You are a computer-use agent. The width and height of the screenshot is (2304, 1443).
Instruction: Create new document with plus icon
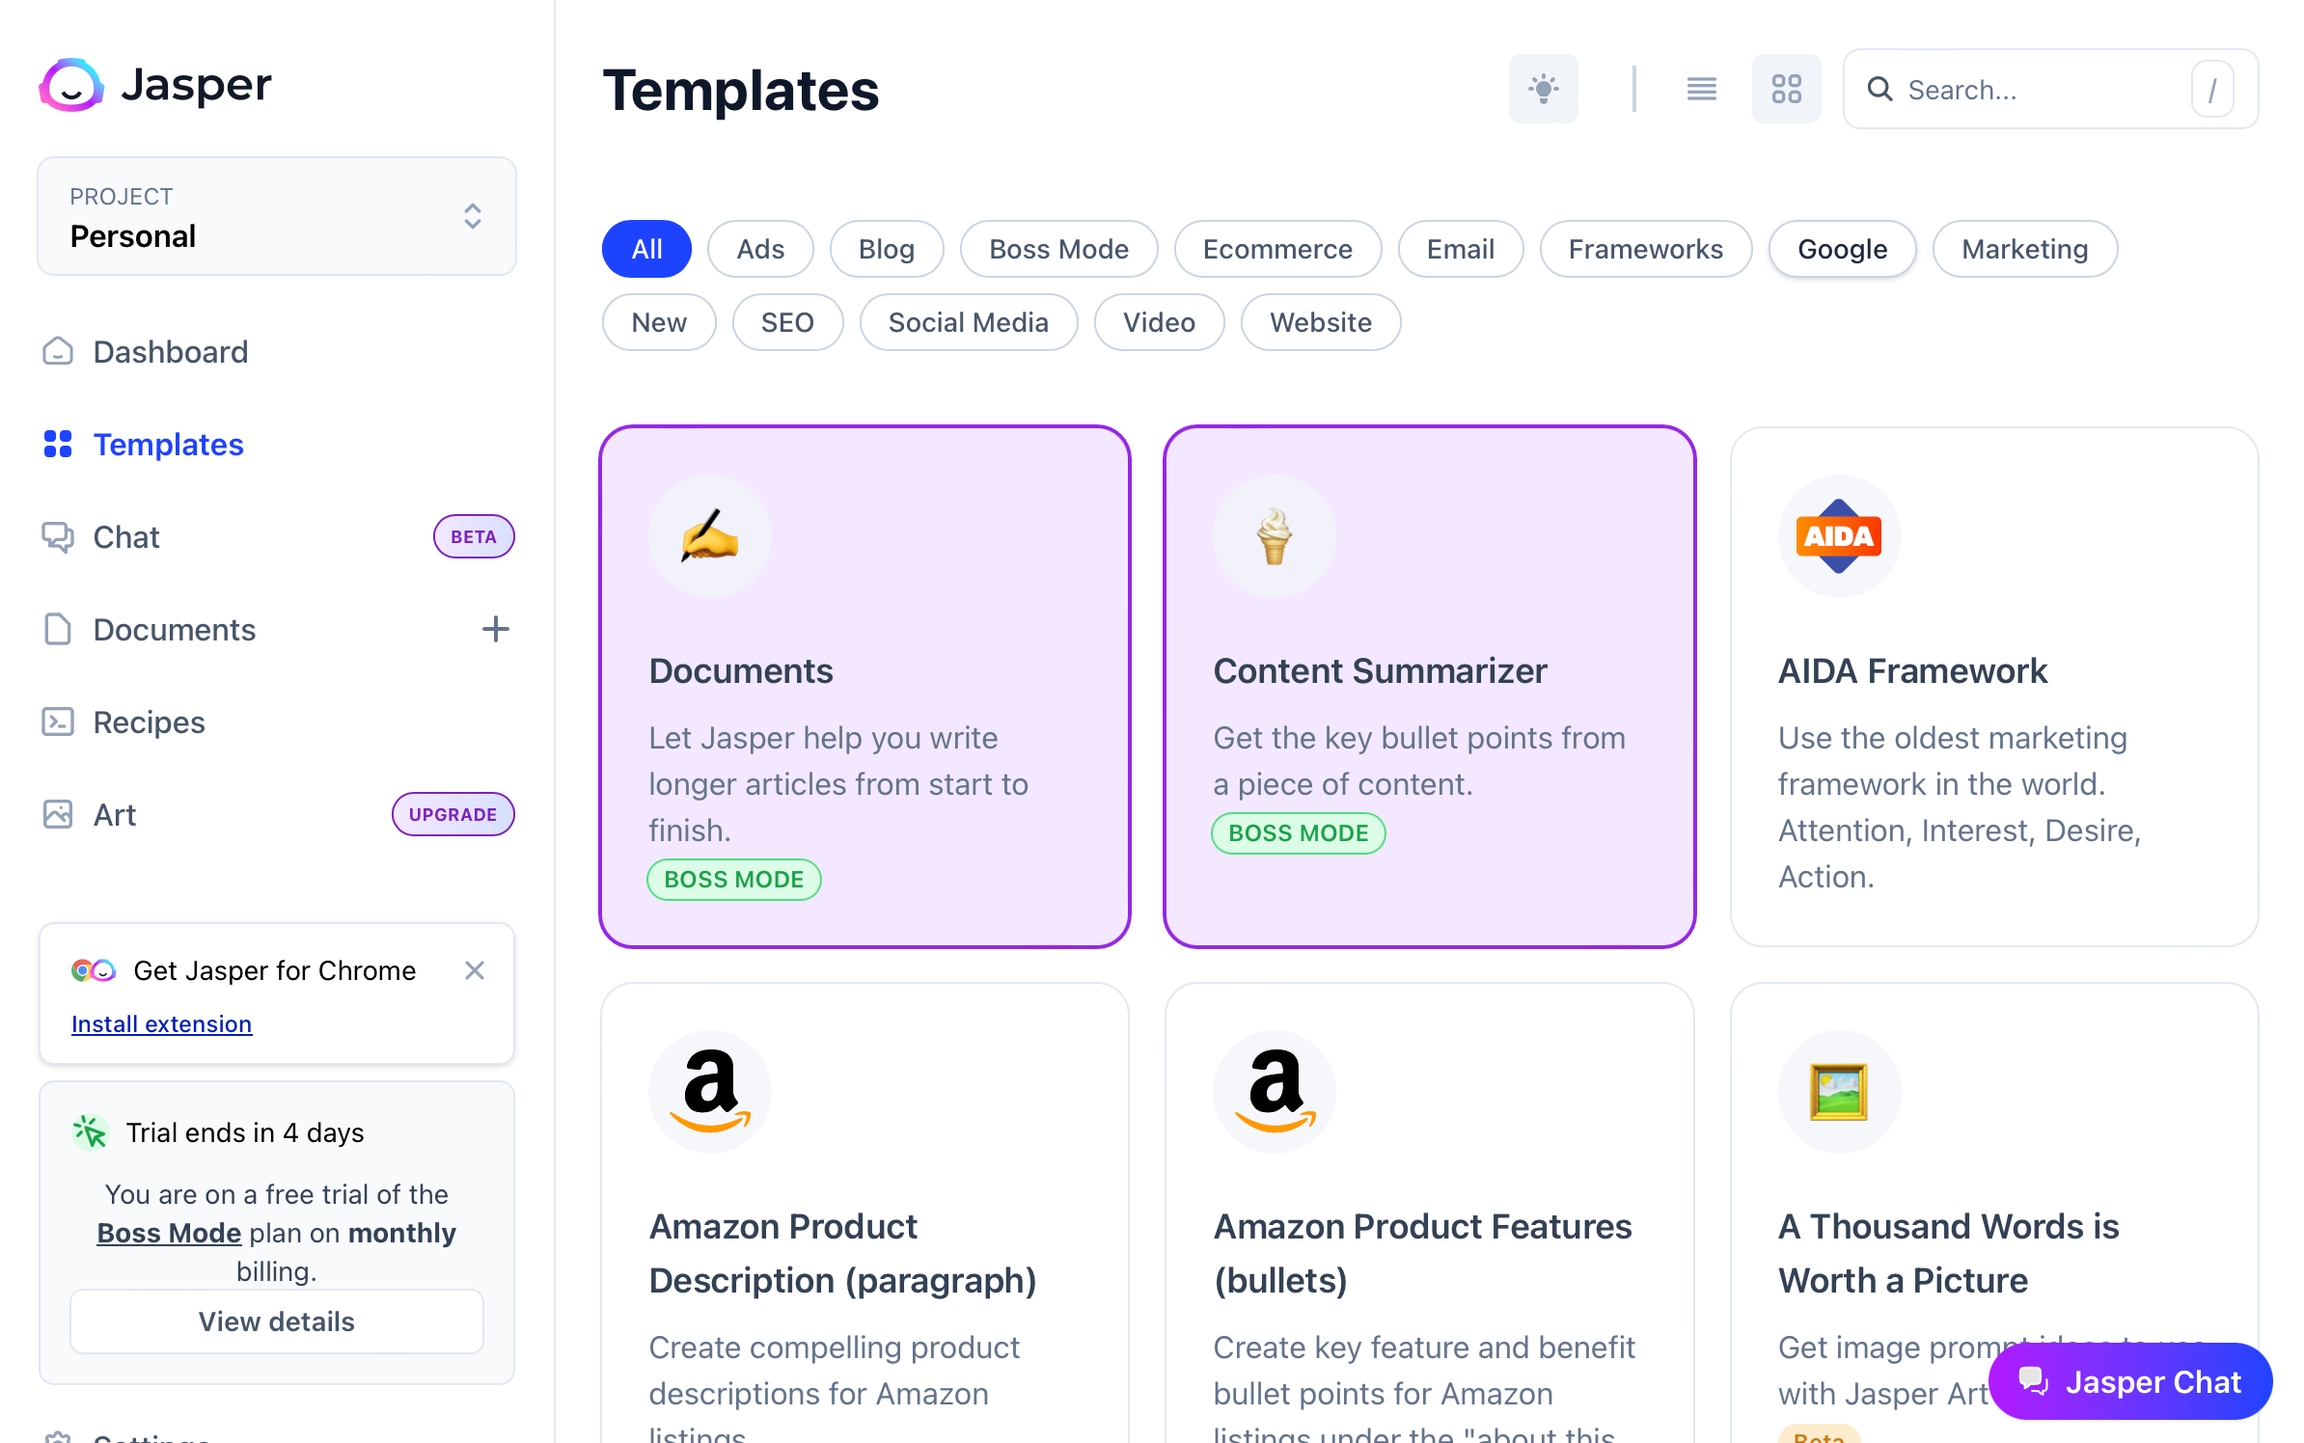click(x=495, y=629)
